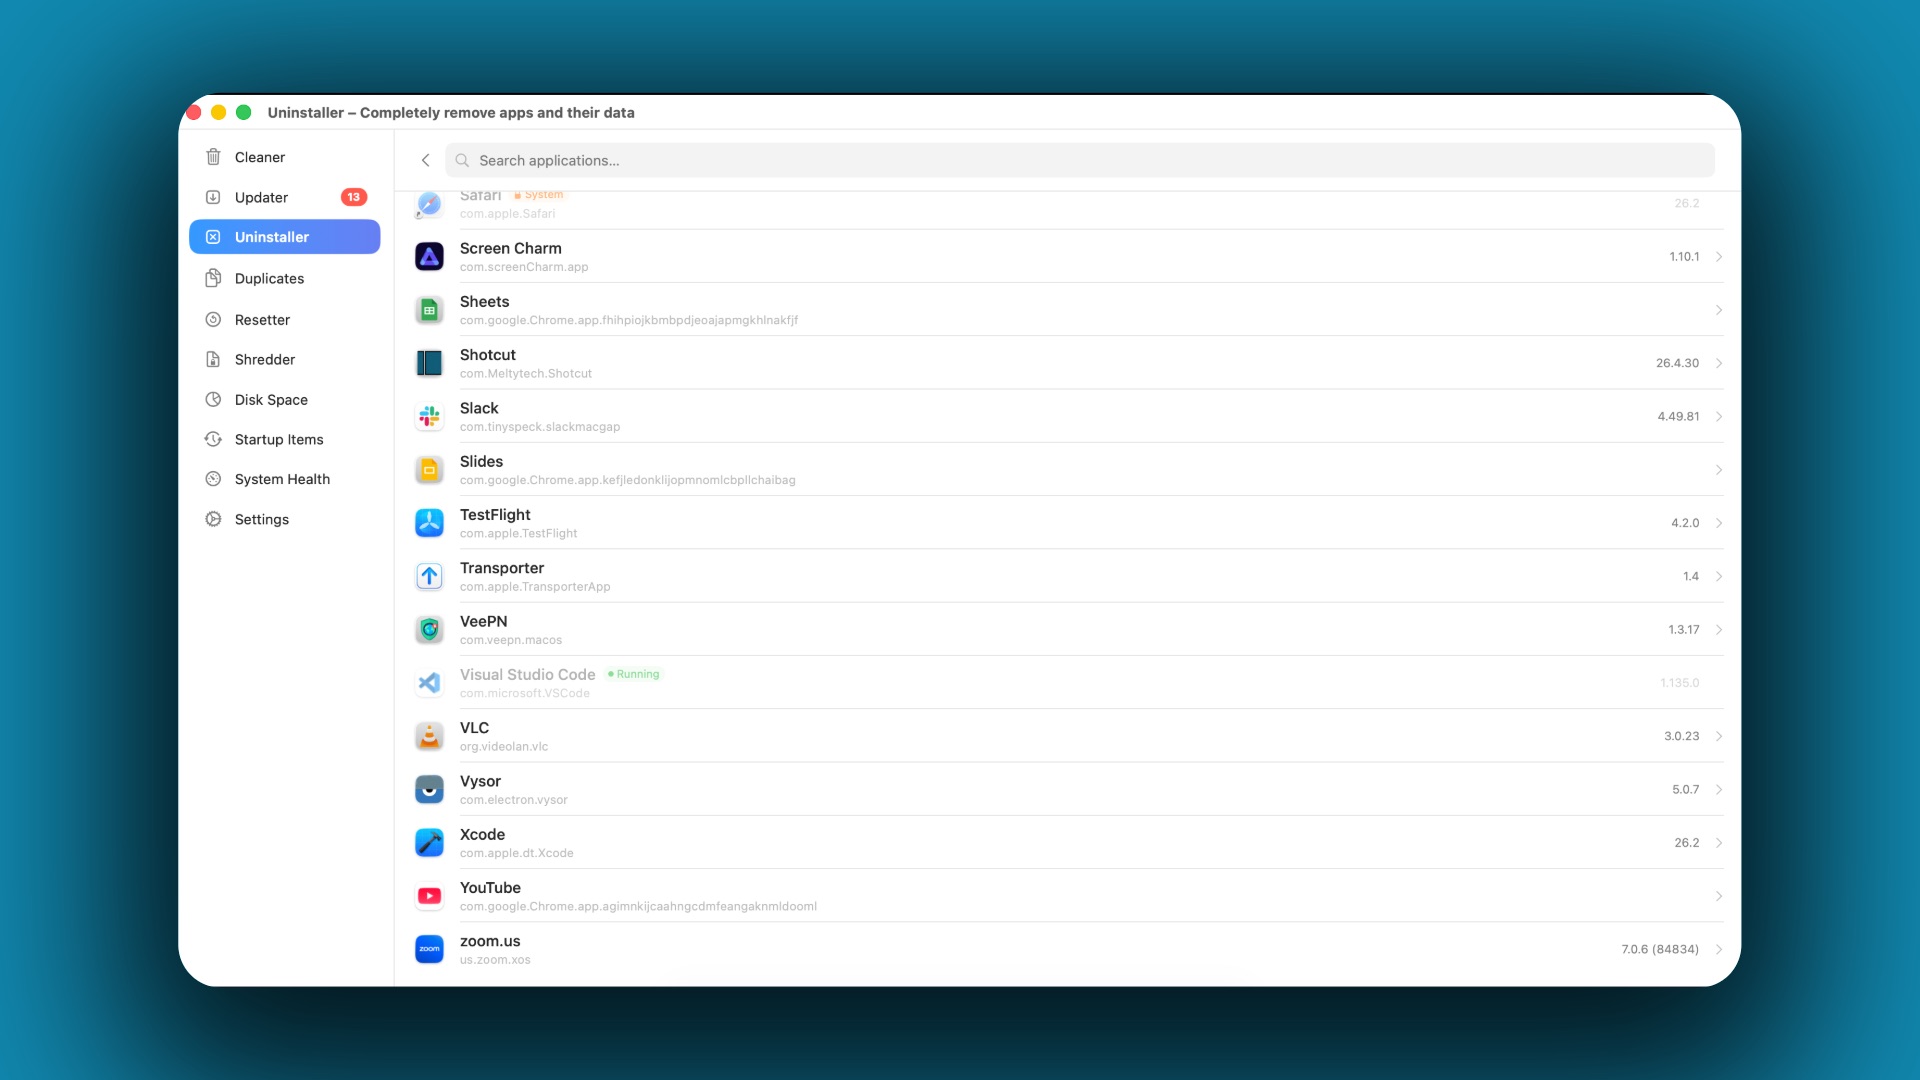1920x1080 pixels.
Task: Select the highlighted Uninstaller label
Action: tap(272, 237)
